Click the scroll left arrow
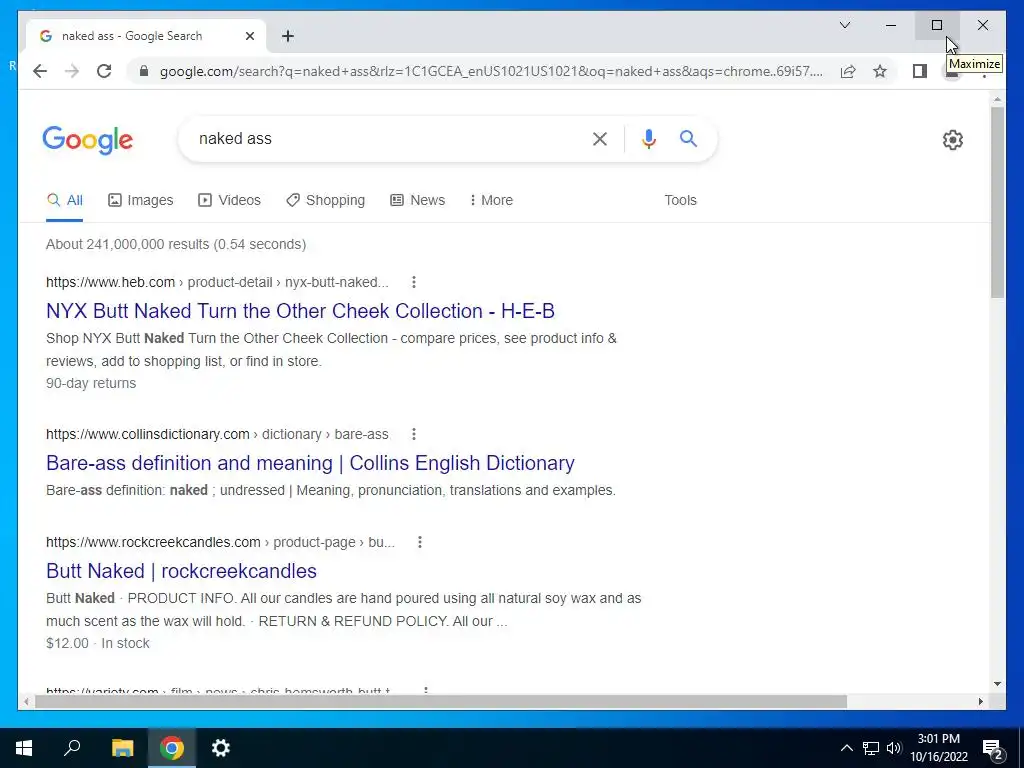1024x768 pixels. pos(26,701)
